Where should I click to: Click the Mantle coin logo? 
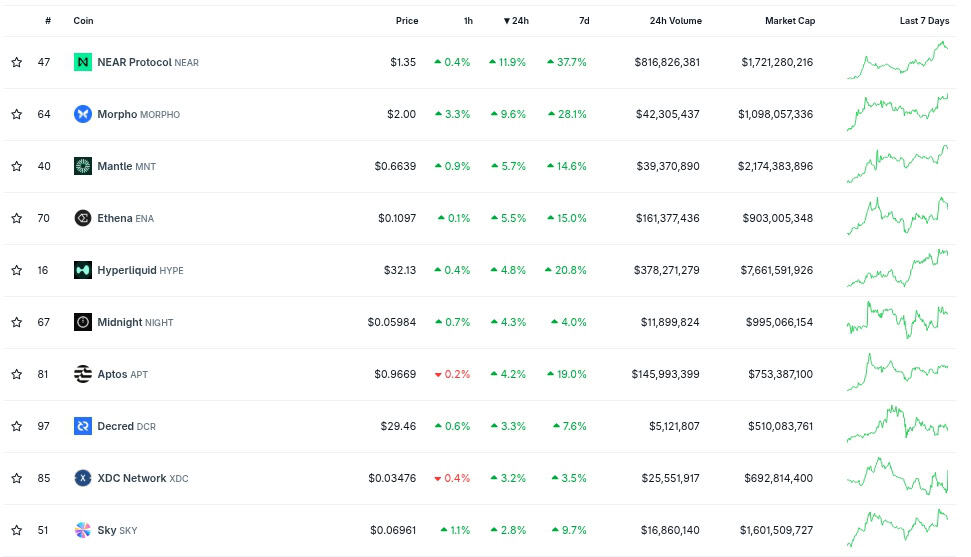point(83,166)
